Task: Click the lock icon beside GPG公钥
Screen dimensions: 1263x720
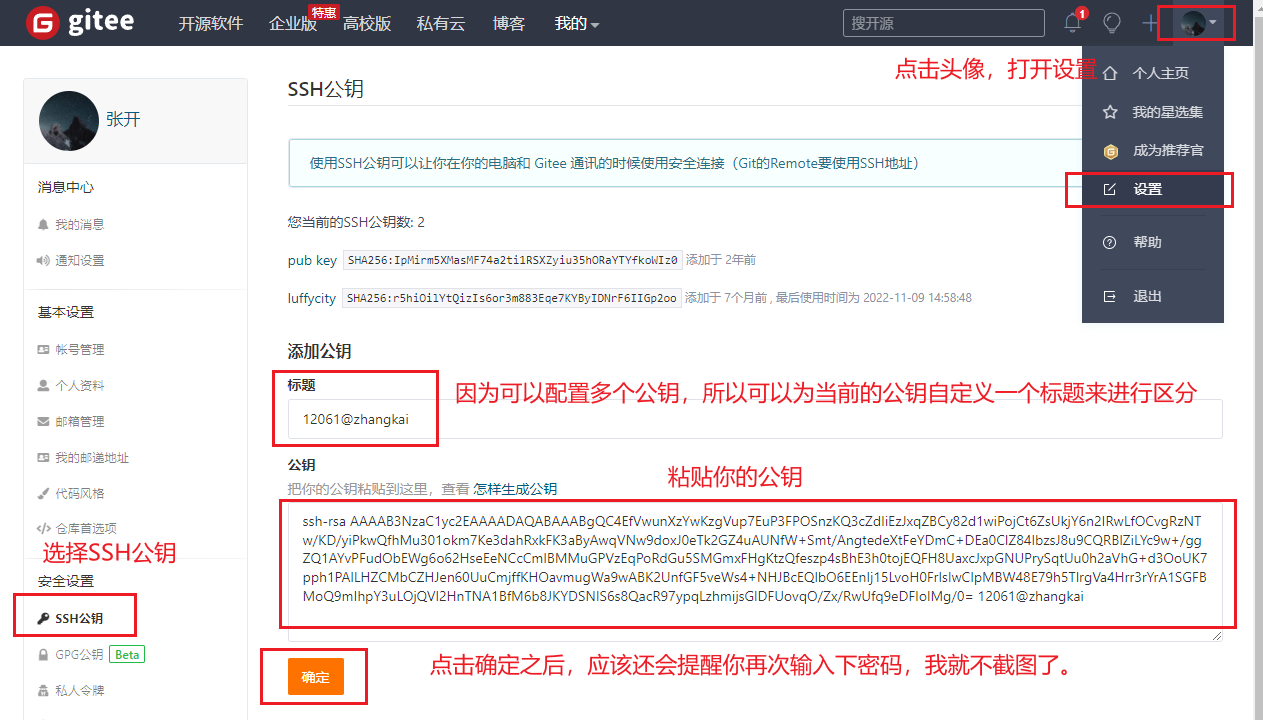Action: point(43,655)
